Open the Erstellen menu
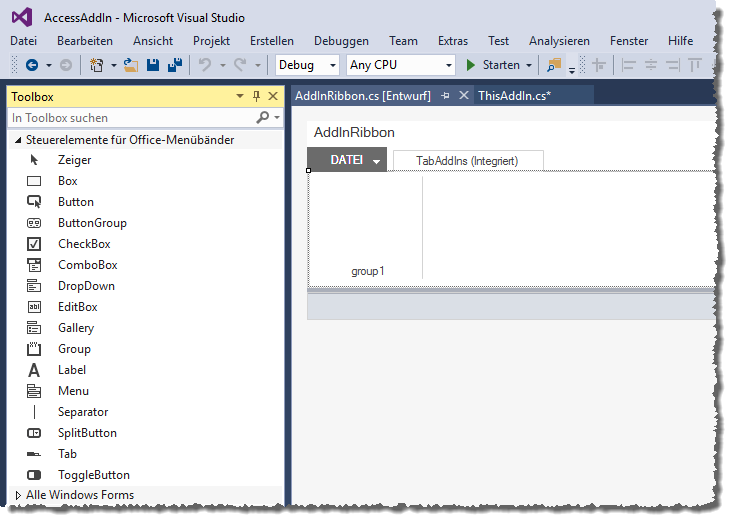The width and height of the screenshot is (734, 522). 272,41
